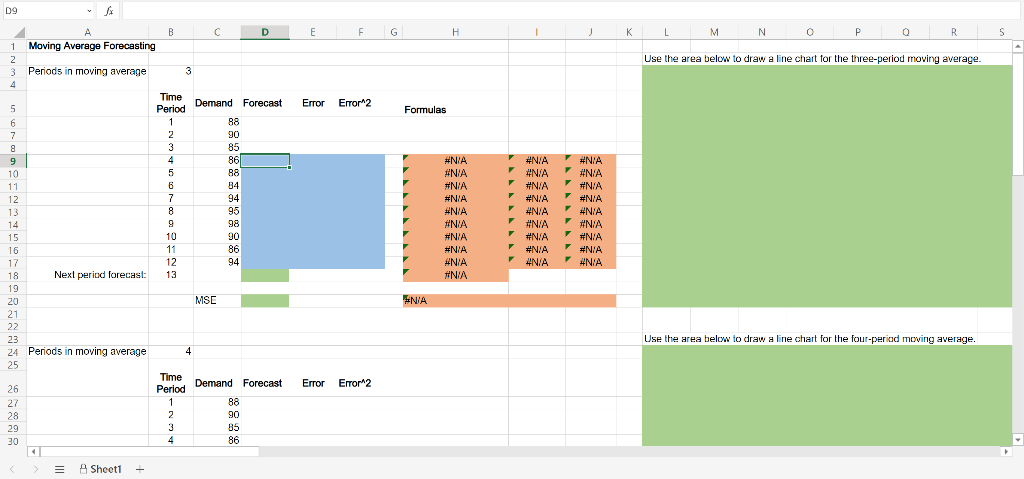Select green forecast cell D18
The width and height of the screenshot is (1024, 479).
[x=264, y=275]
